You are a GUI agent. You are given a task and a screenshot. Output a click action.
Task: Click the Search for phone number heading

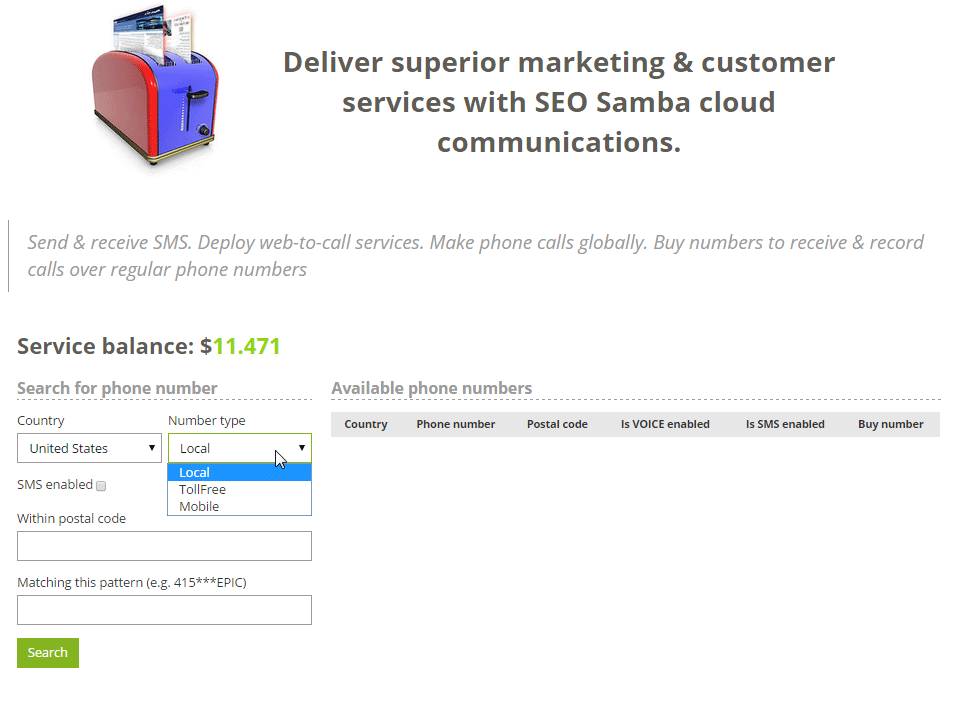(x=117, y=388)
